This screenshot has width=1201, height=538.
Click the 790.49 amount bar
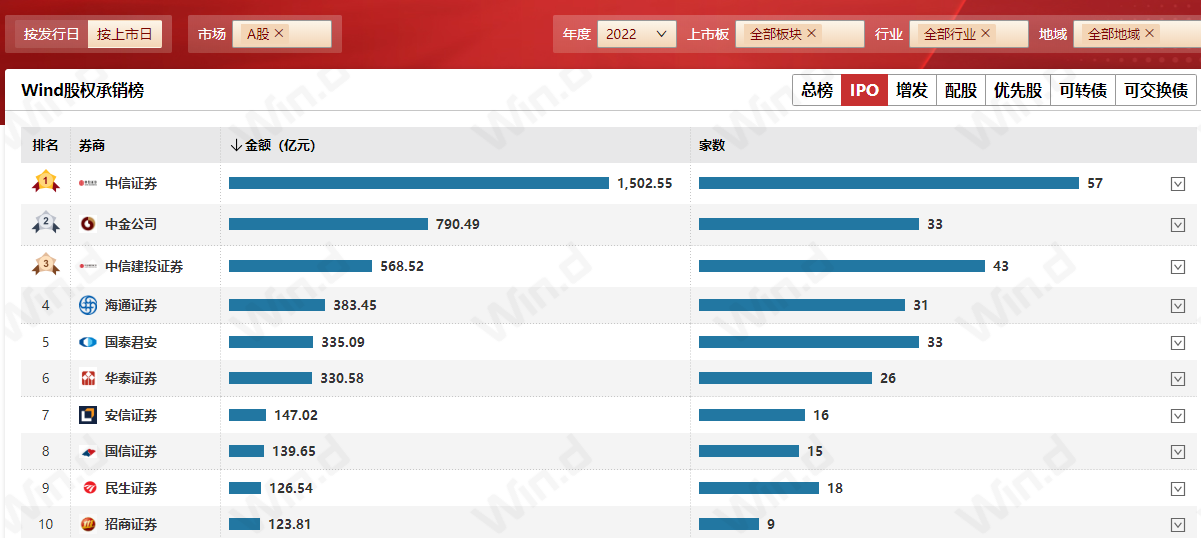point(328,224)
